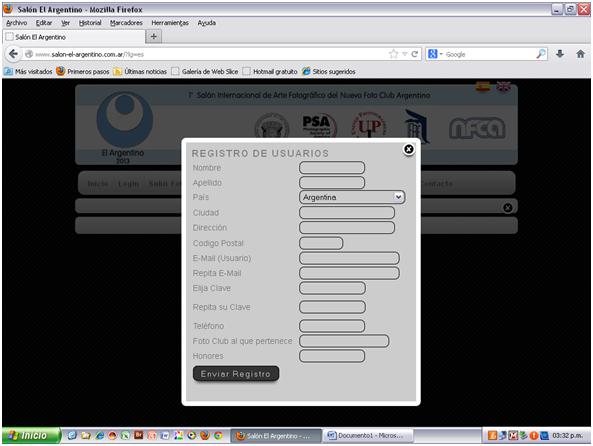The height and width of the screenshot is (446, 593).
Task: Switch site language with the Spanish flag
Action: tap(483, 87)
